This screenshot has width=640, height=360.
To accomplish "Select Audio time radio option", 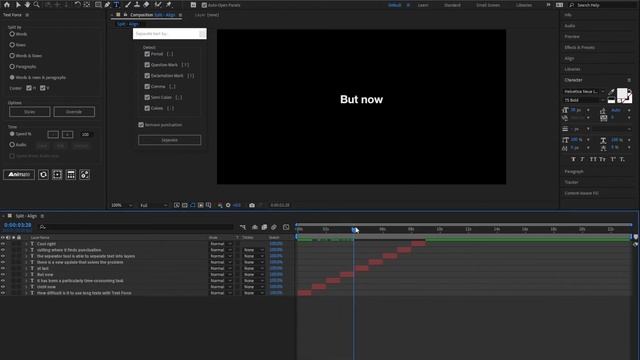I will tap(12, 144).
